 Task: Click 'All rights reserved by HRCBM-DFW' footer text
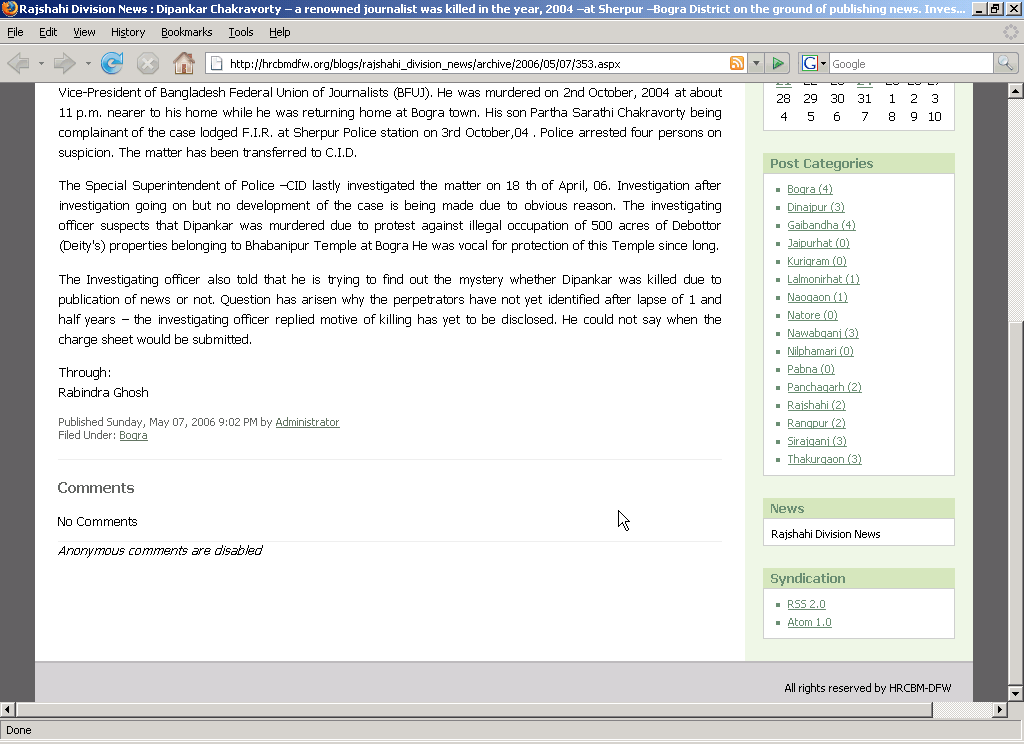pos(867,688)
